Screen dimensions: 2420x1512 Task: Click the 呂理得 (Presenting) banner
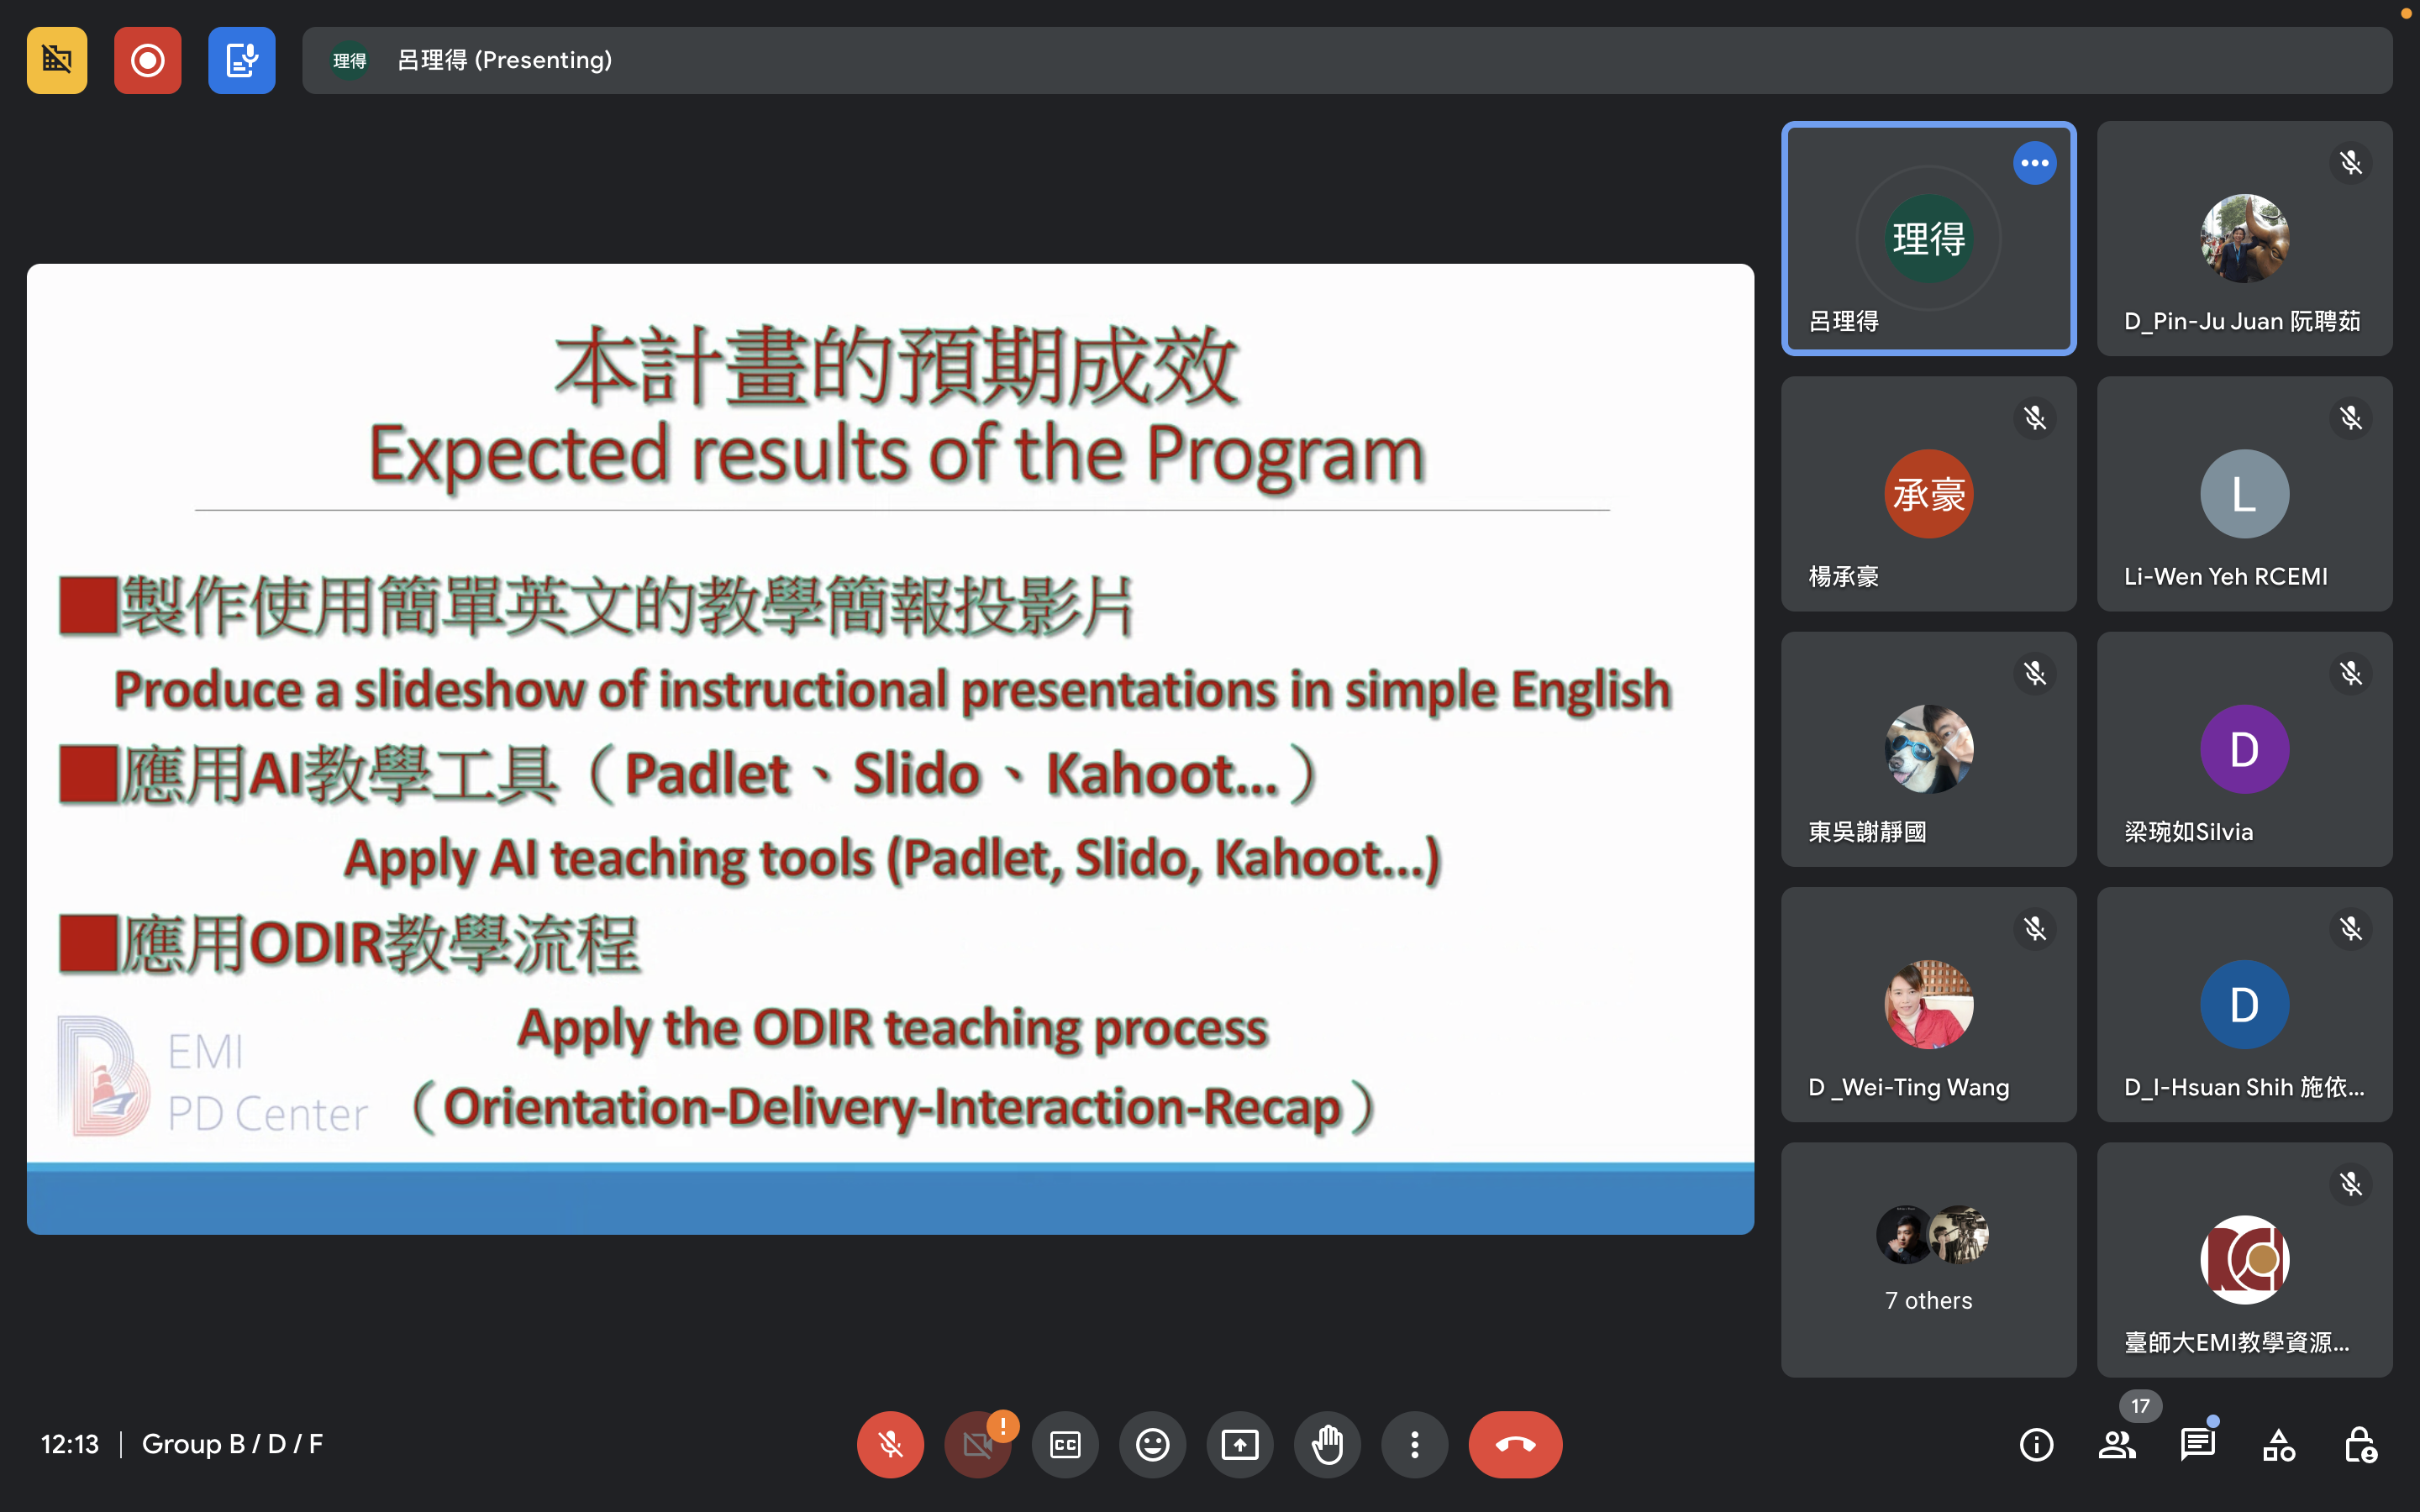(1347, 60)
